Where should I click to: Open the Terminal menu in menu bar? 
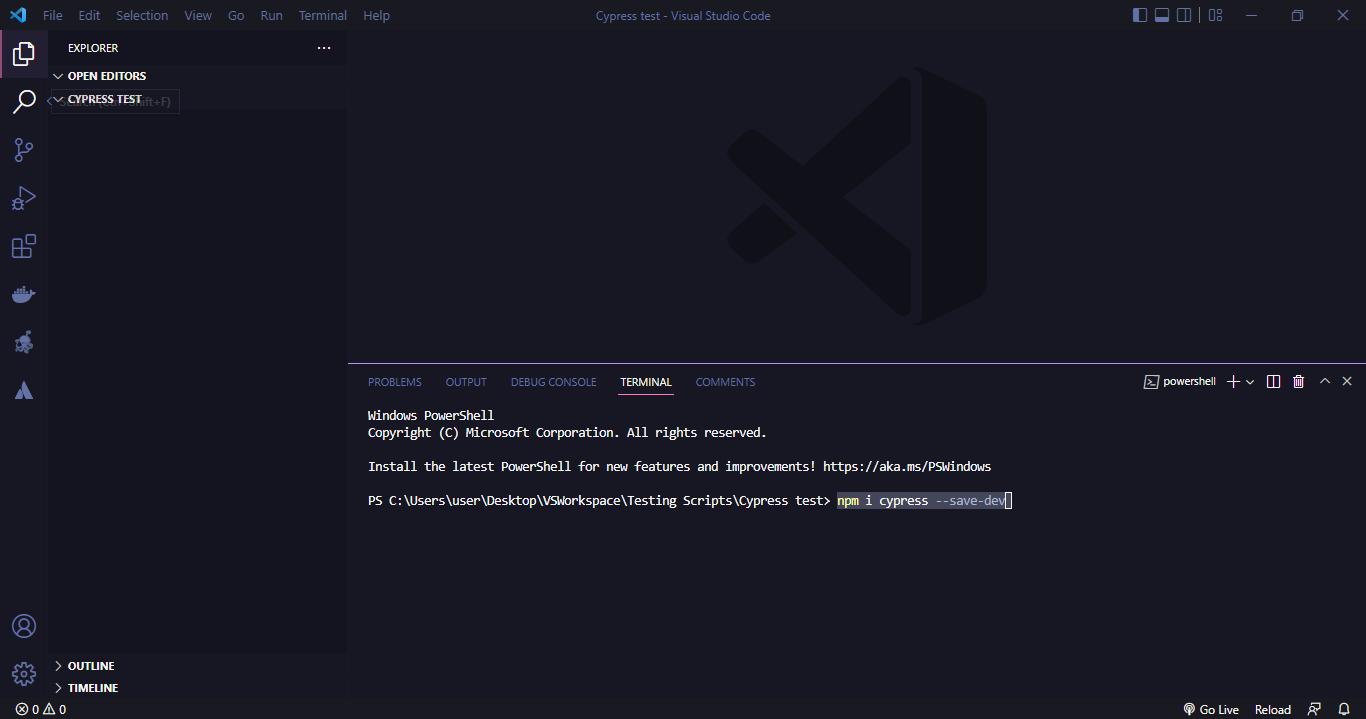click(x=322, y=15)
